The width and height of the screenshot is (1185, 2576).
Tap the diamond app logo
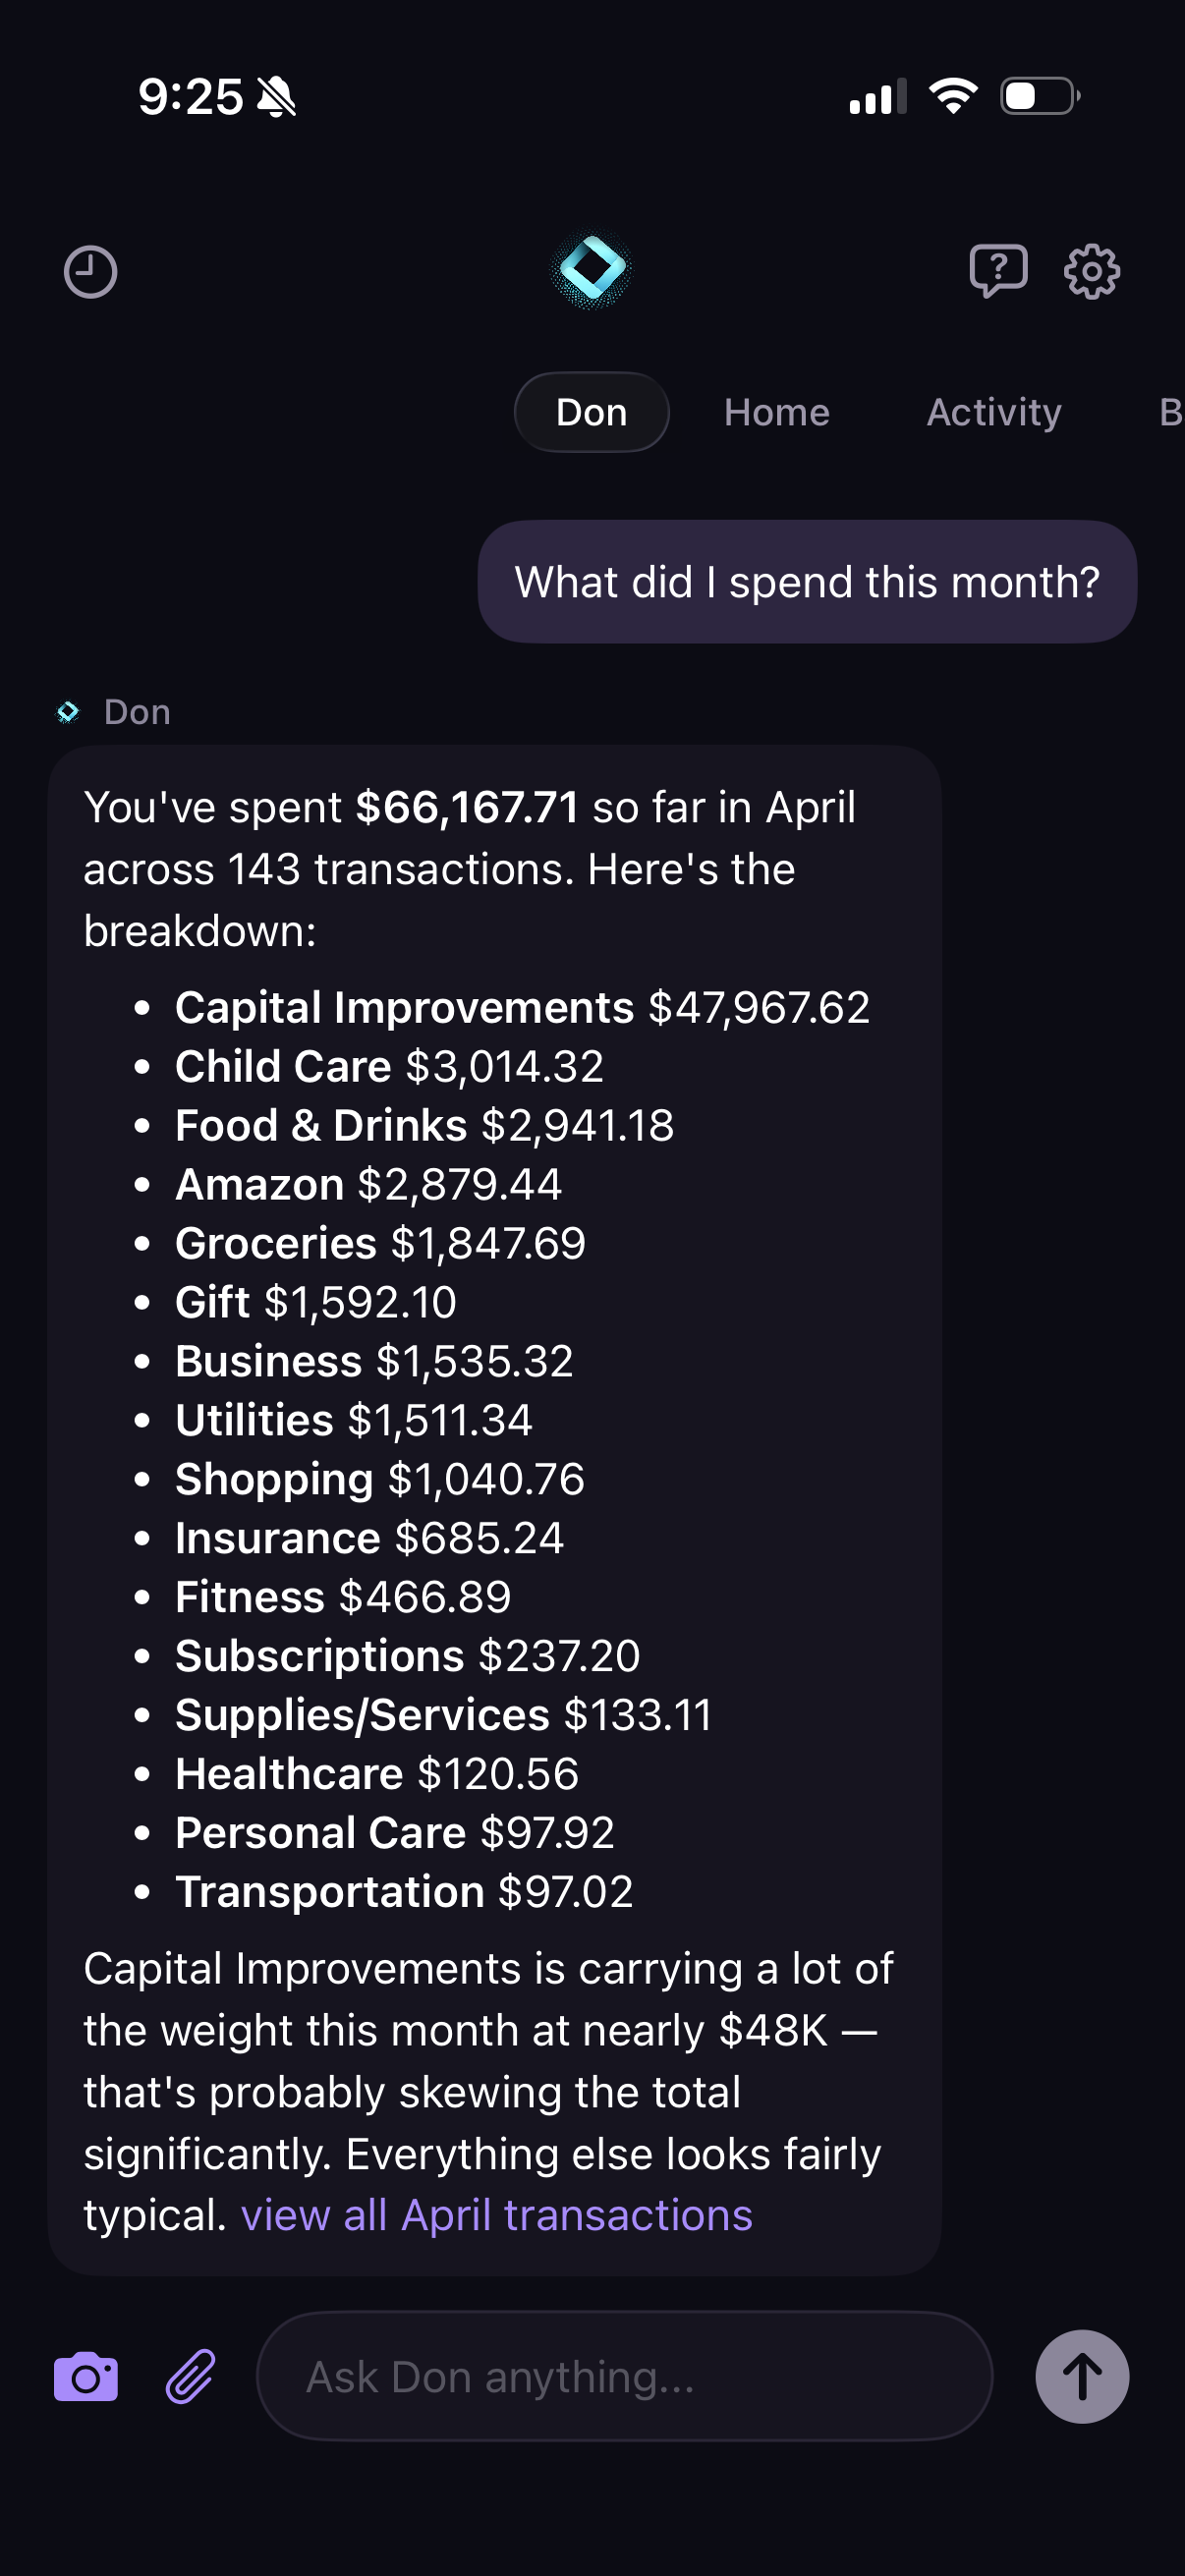tap(592, 268)
